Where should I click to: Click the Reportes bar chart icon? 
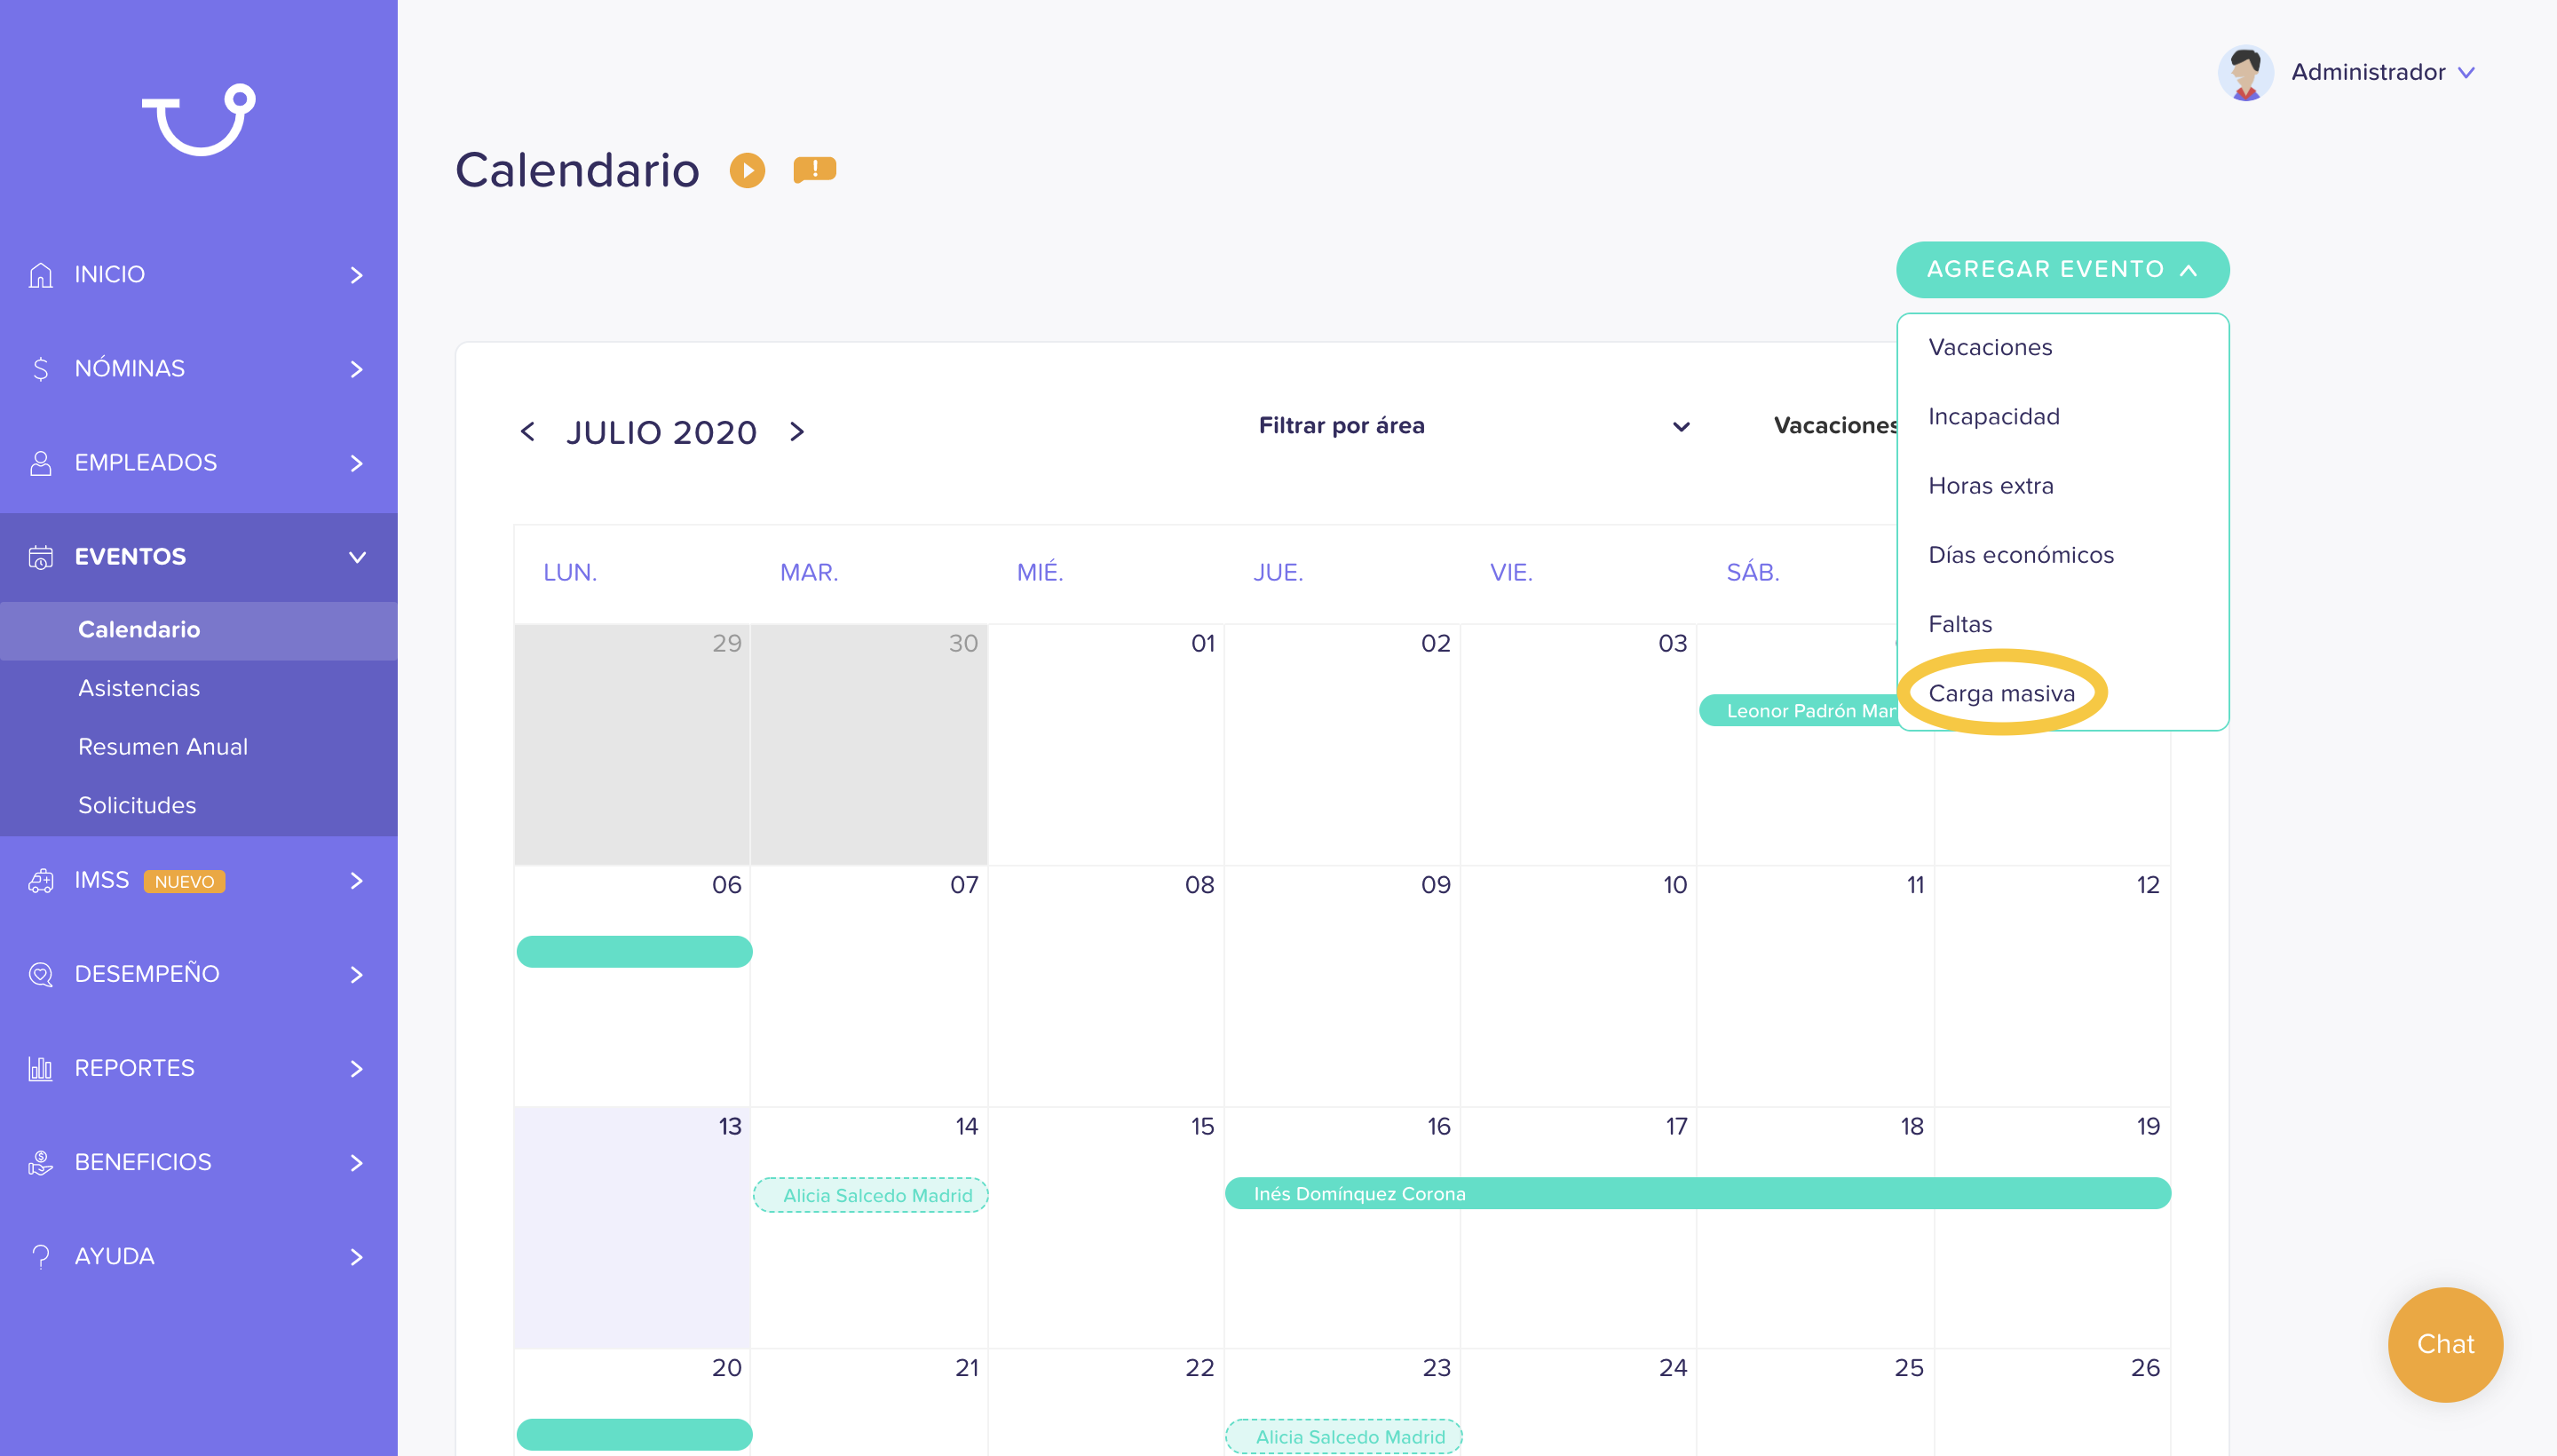point(40,1068)
